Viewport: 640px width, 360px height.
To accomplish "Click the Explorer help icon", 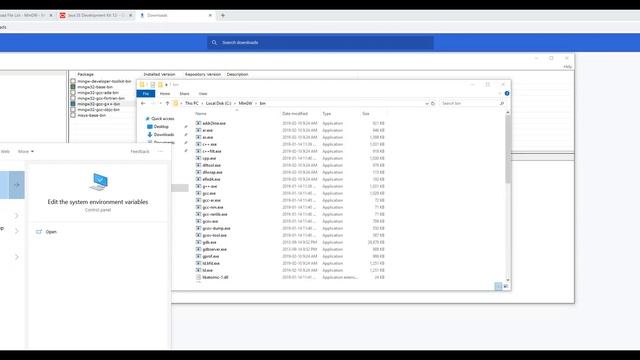I will [507, 93].
